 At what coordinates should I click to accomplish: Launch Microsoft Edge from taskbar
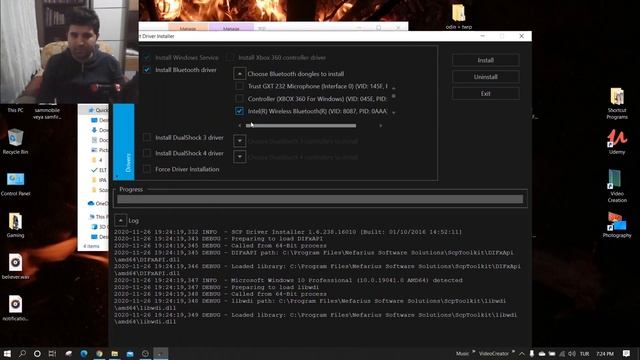84,353
